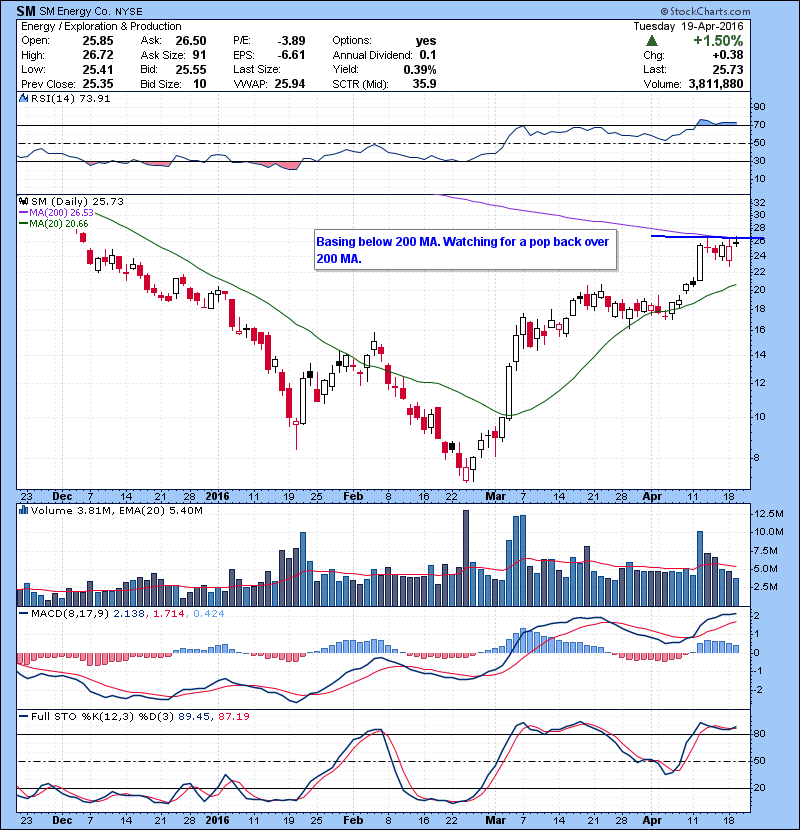Click the StockCharts.com copyright label
The height and width of the screenshot is (830, 800).
click(x=705, y=11)
